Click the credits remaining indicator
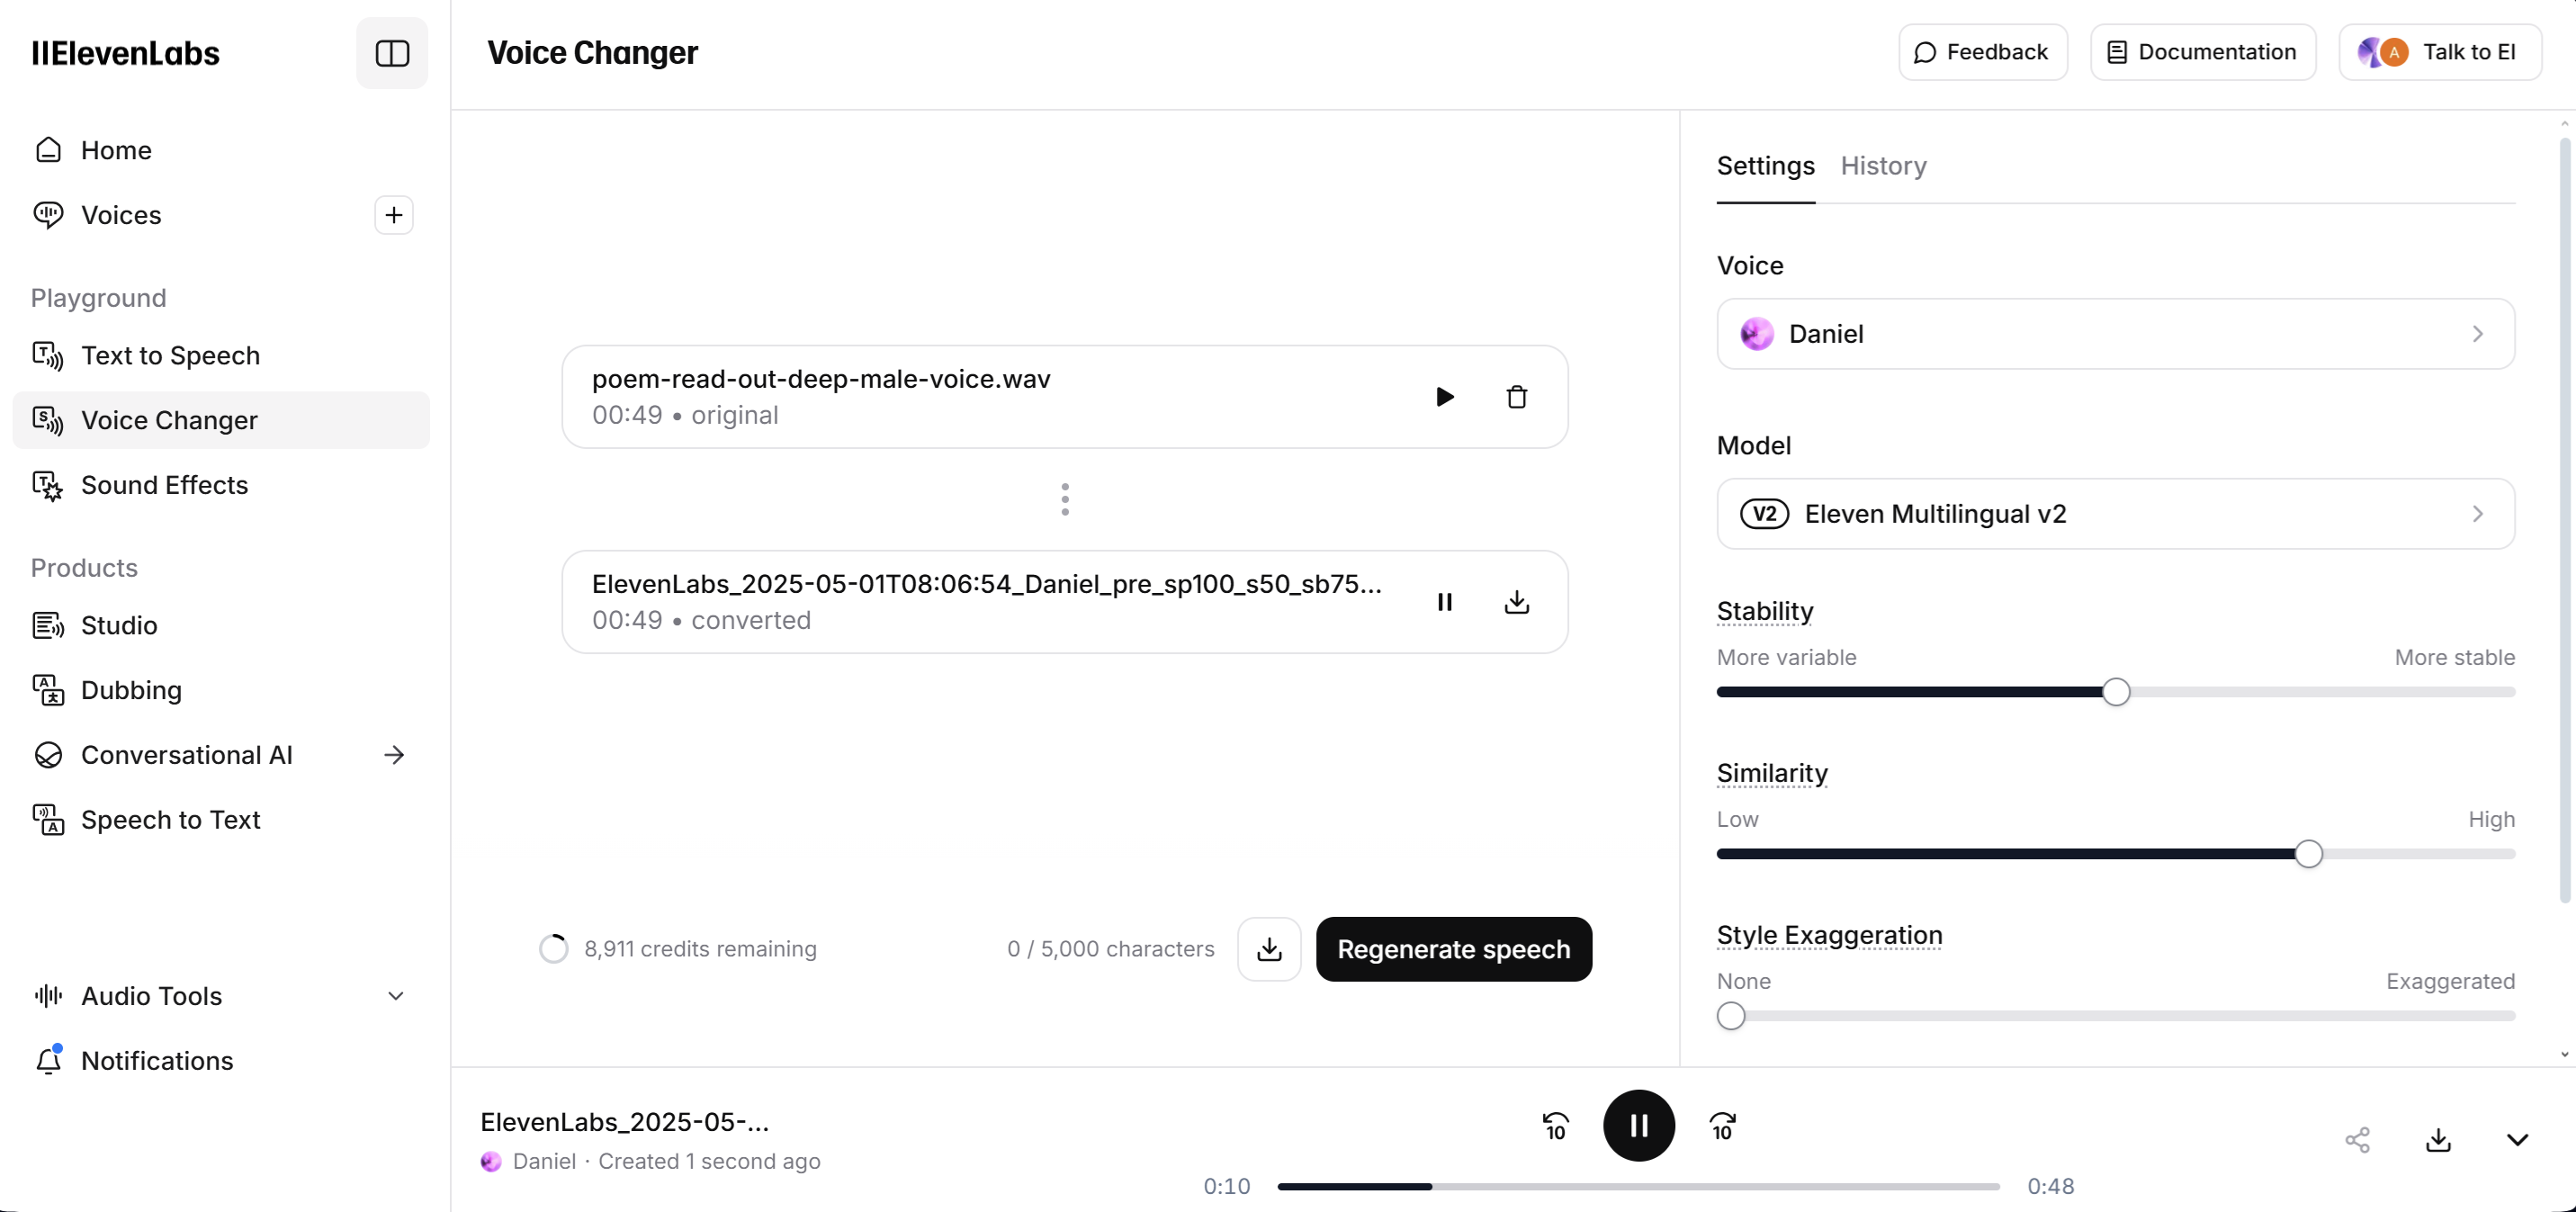The image size is (2576, 1212). click(x=677, y=949)
